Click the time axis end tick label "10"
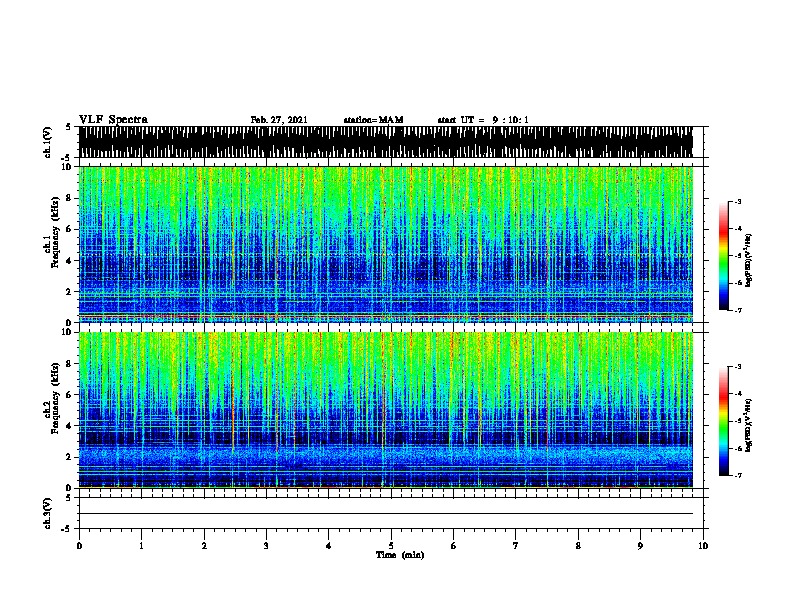The height and width of the screenshot is (612, 792). [x=703, y=545]
